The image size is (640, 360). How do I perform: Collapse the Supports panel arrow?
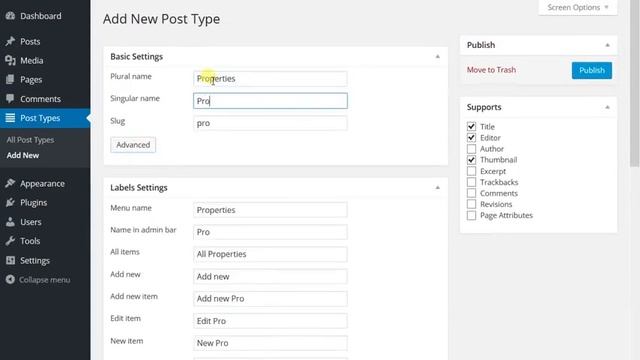(607, 107)
